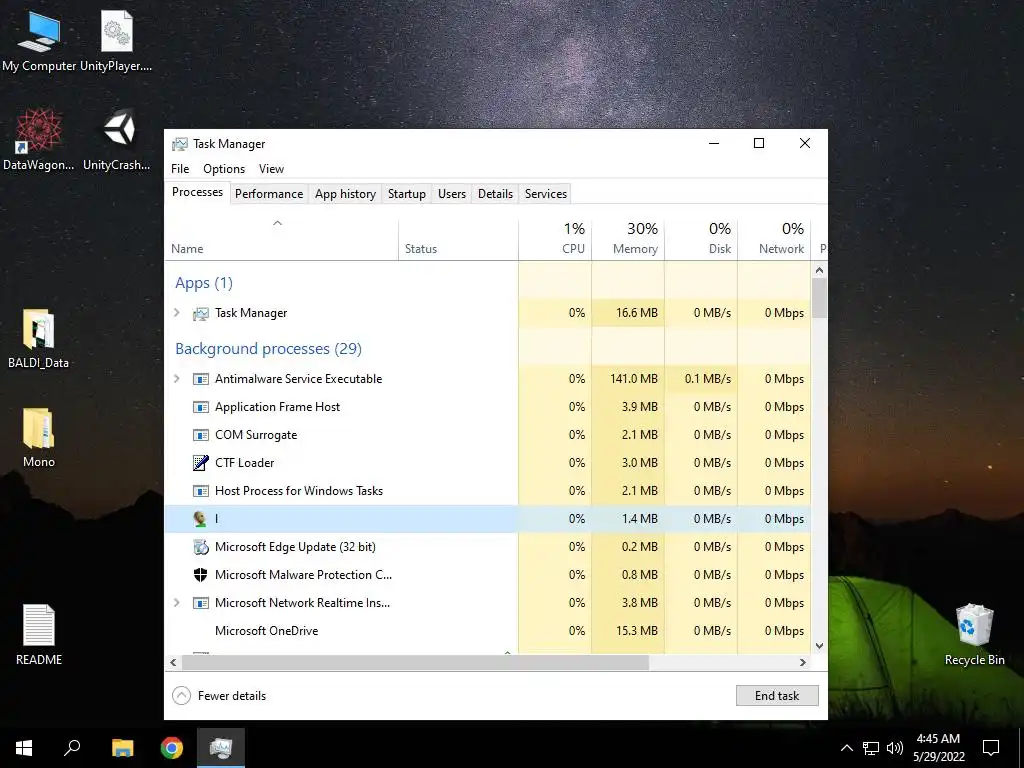Click Task Manager title bar icon
Viewport: 1024px width, 768px height.
(x=180, y=144)
